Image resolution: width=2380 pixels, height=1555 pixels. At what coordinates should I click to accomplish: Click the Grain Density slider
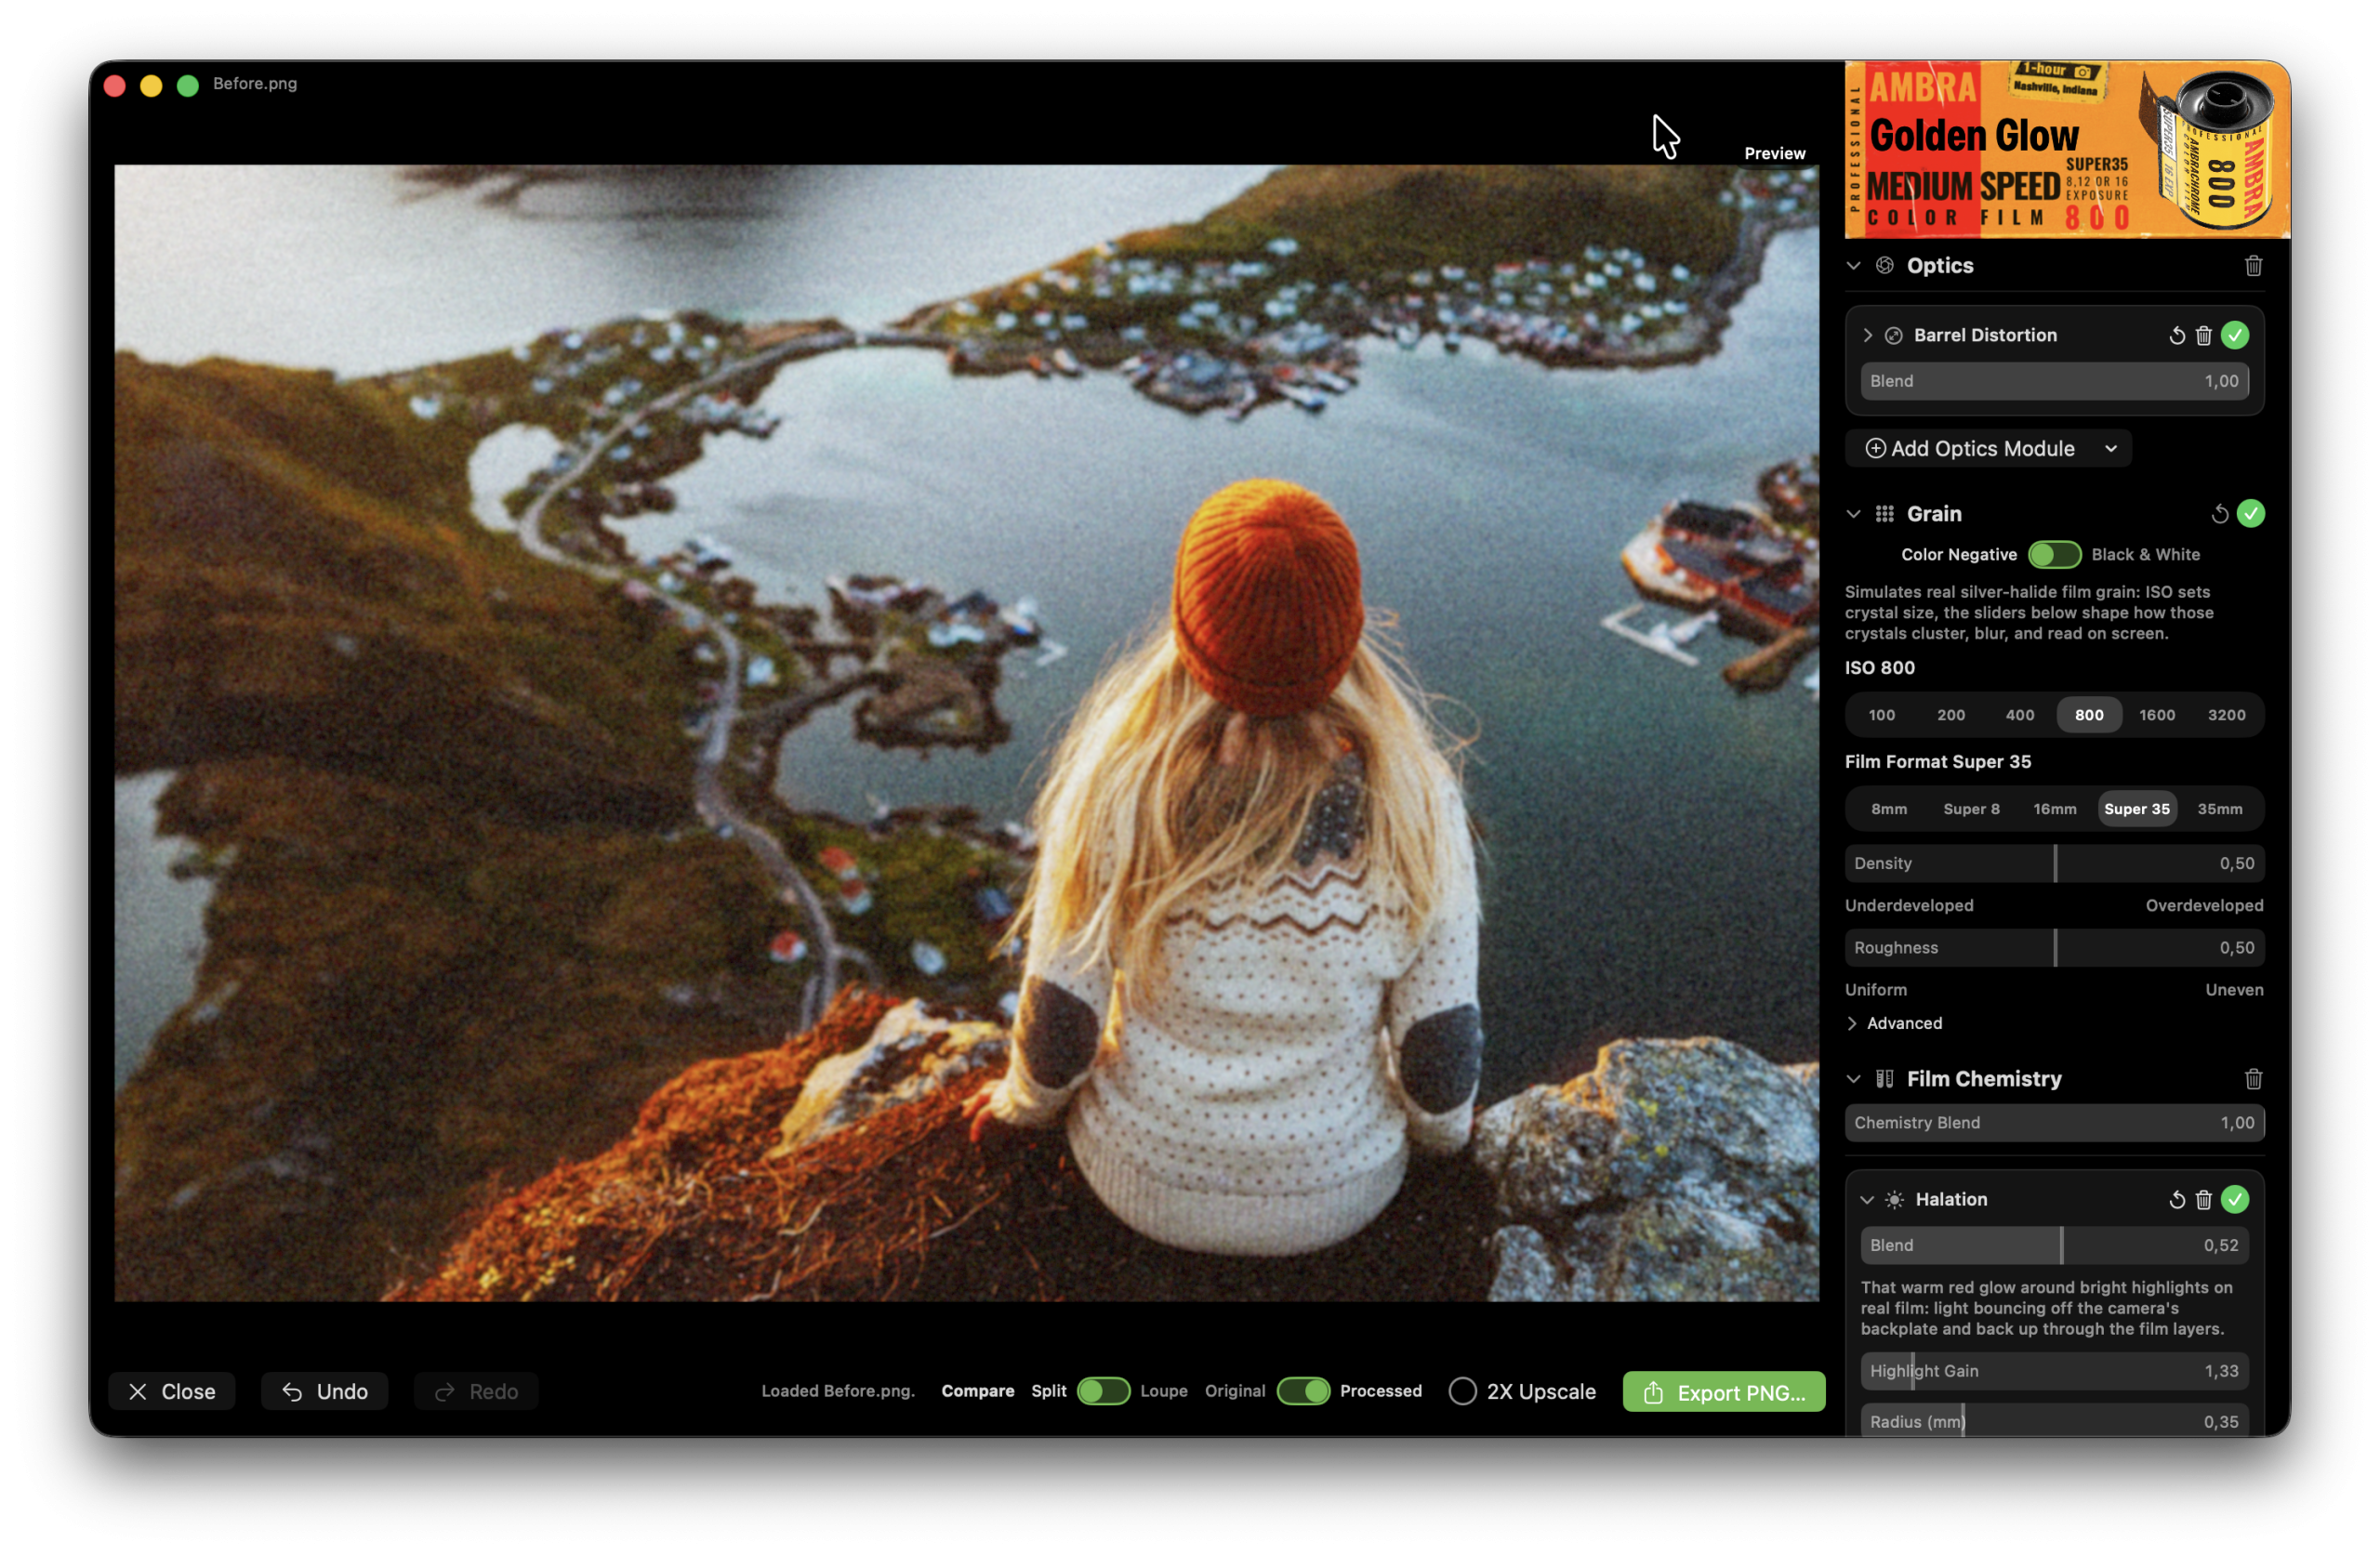[2054, 864]
